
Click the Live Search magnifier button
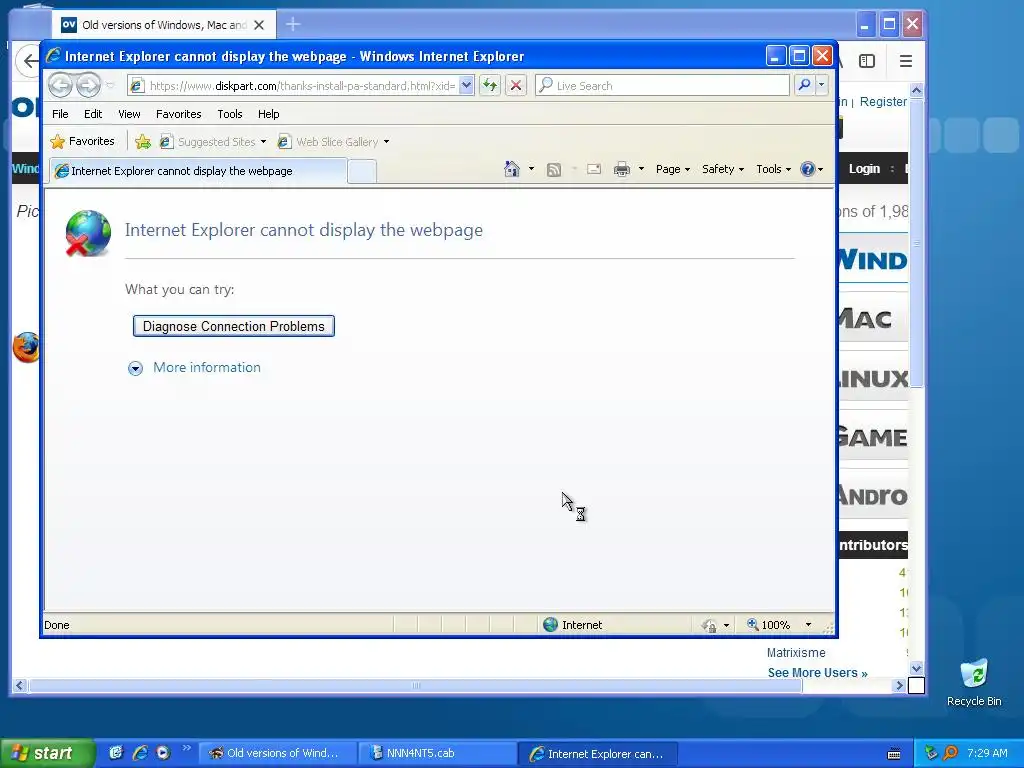(x=804, y=85)
